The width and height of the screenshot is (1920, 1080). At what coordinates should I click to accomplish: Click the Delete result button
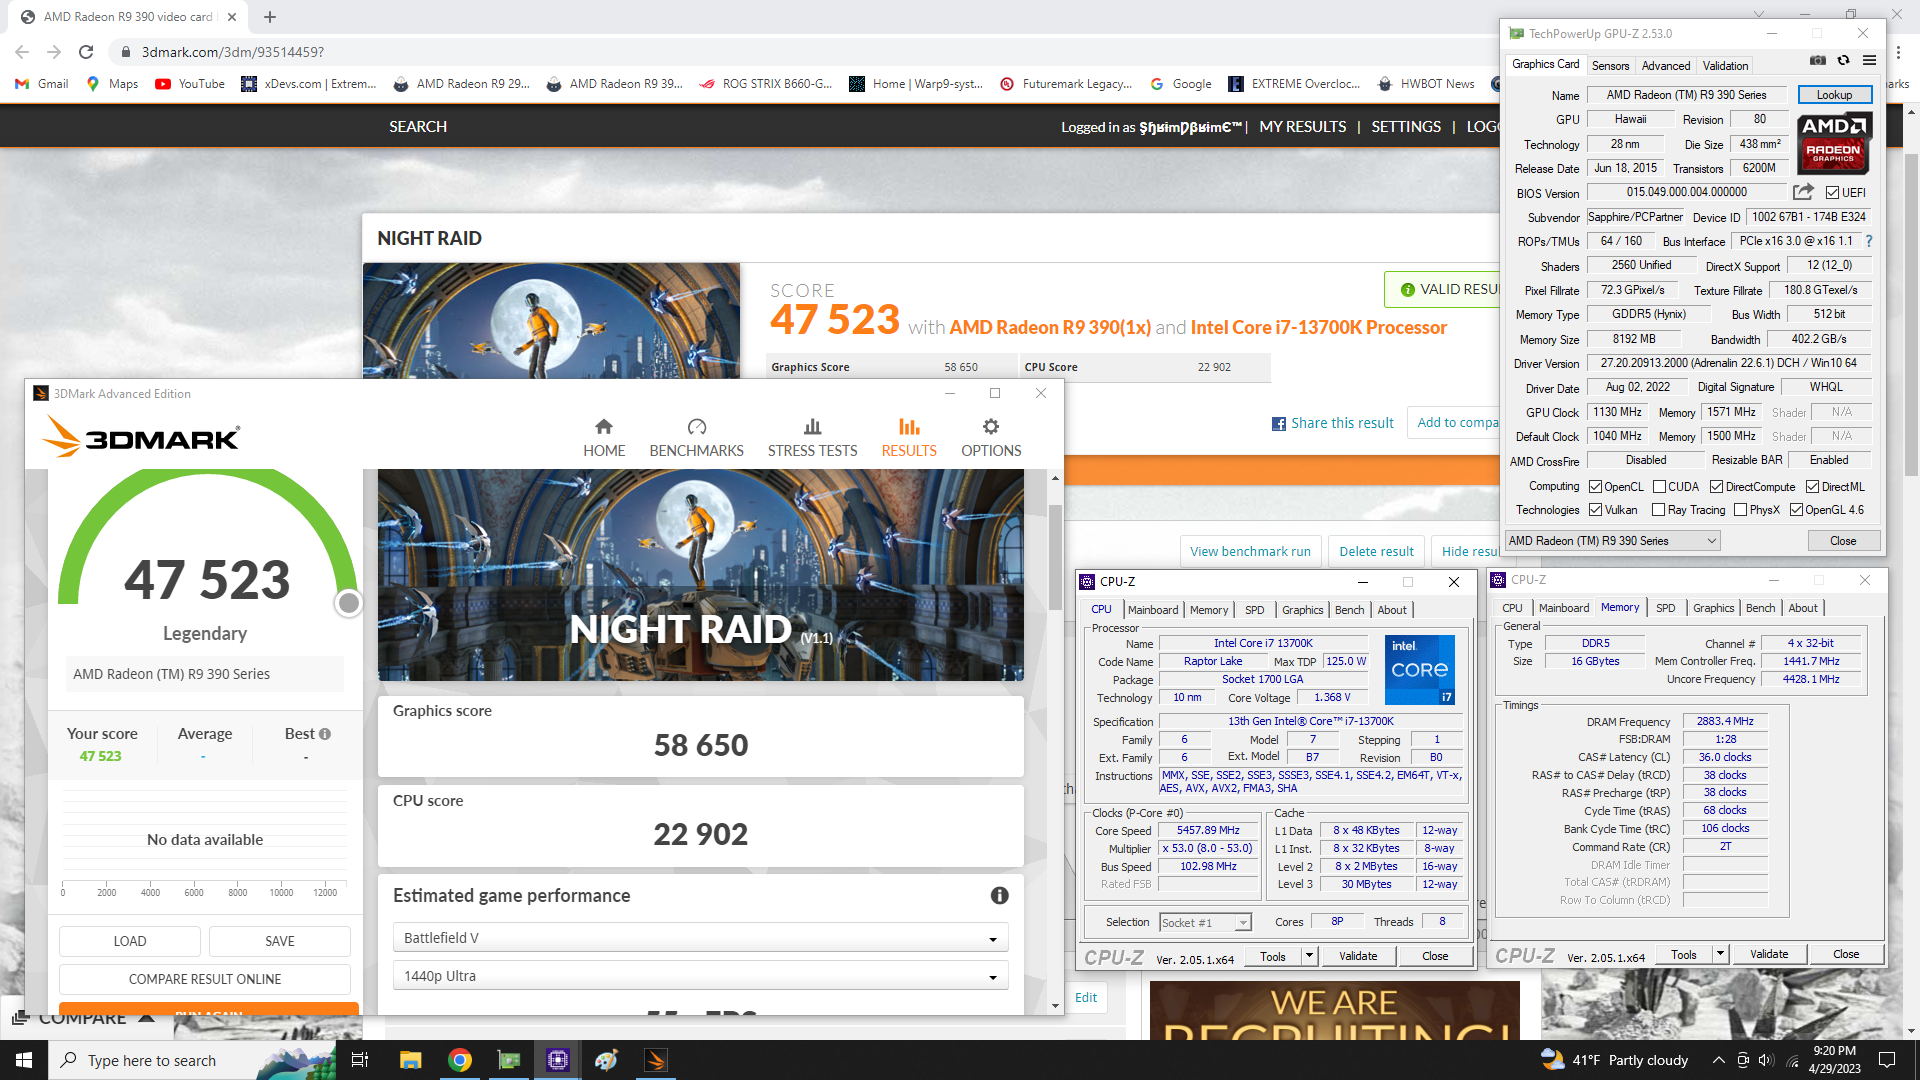click(1376, 551)
